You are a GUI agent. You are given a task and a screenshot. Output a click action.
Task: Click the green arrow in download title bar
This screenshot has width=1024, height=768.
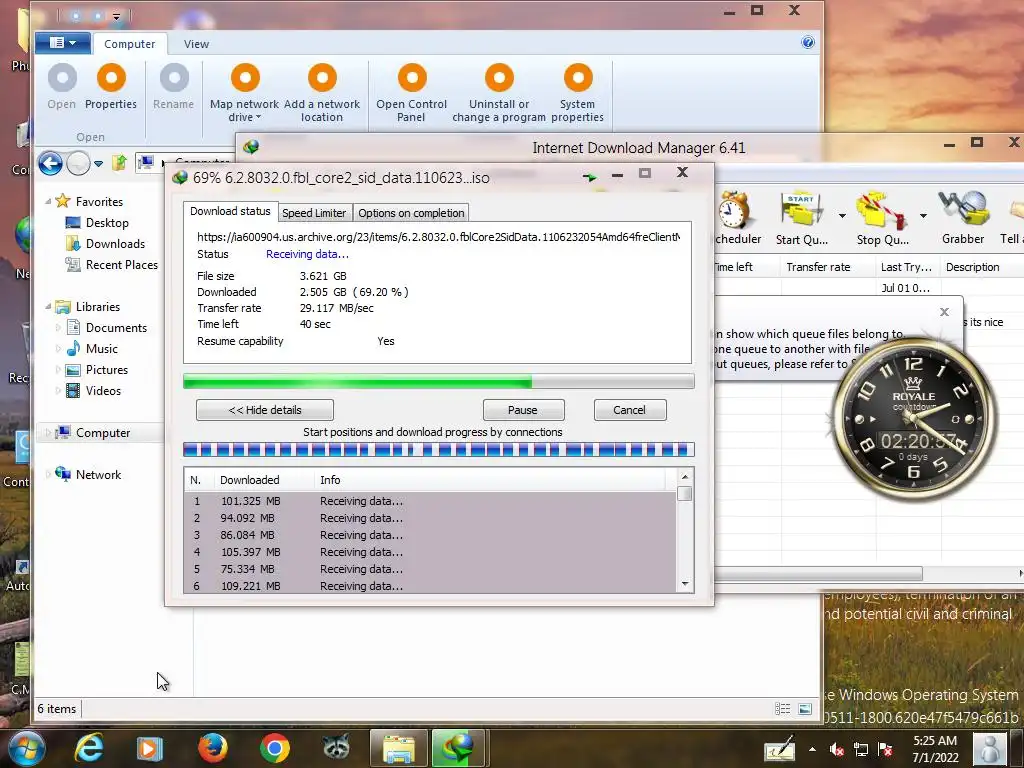[x=590, y=176]
